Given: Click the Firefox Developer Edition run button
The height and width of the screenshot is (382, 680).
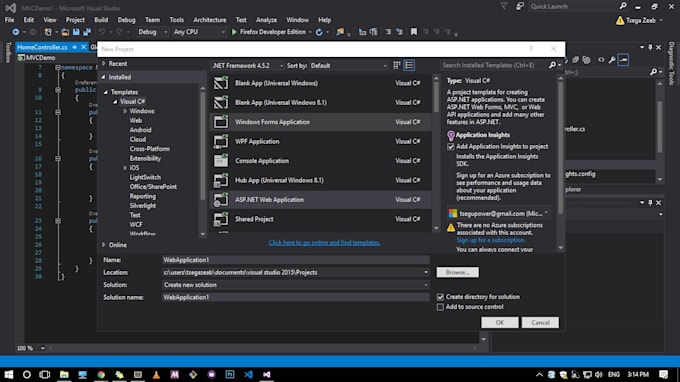Looking at the screenshot, I should pyautogui.click(x=271, y=32).
